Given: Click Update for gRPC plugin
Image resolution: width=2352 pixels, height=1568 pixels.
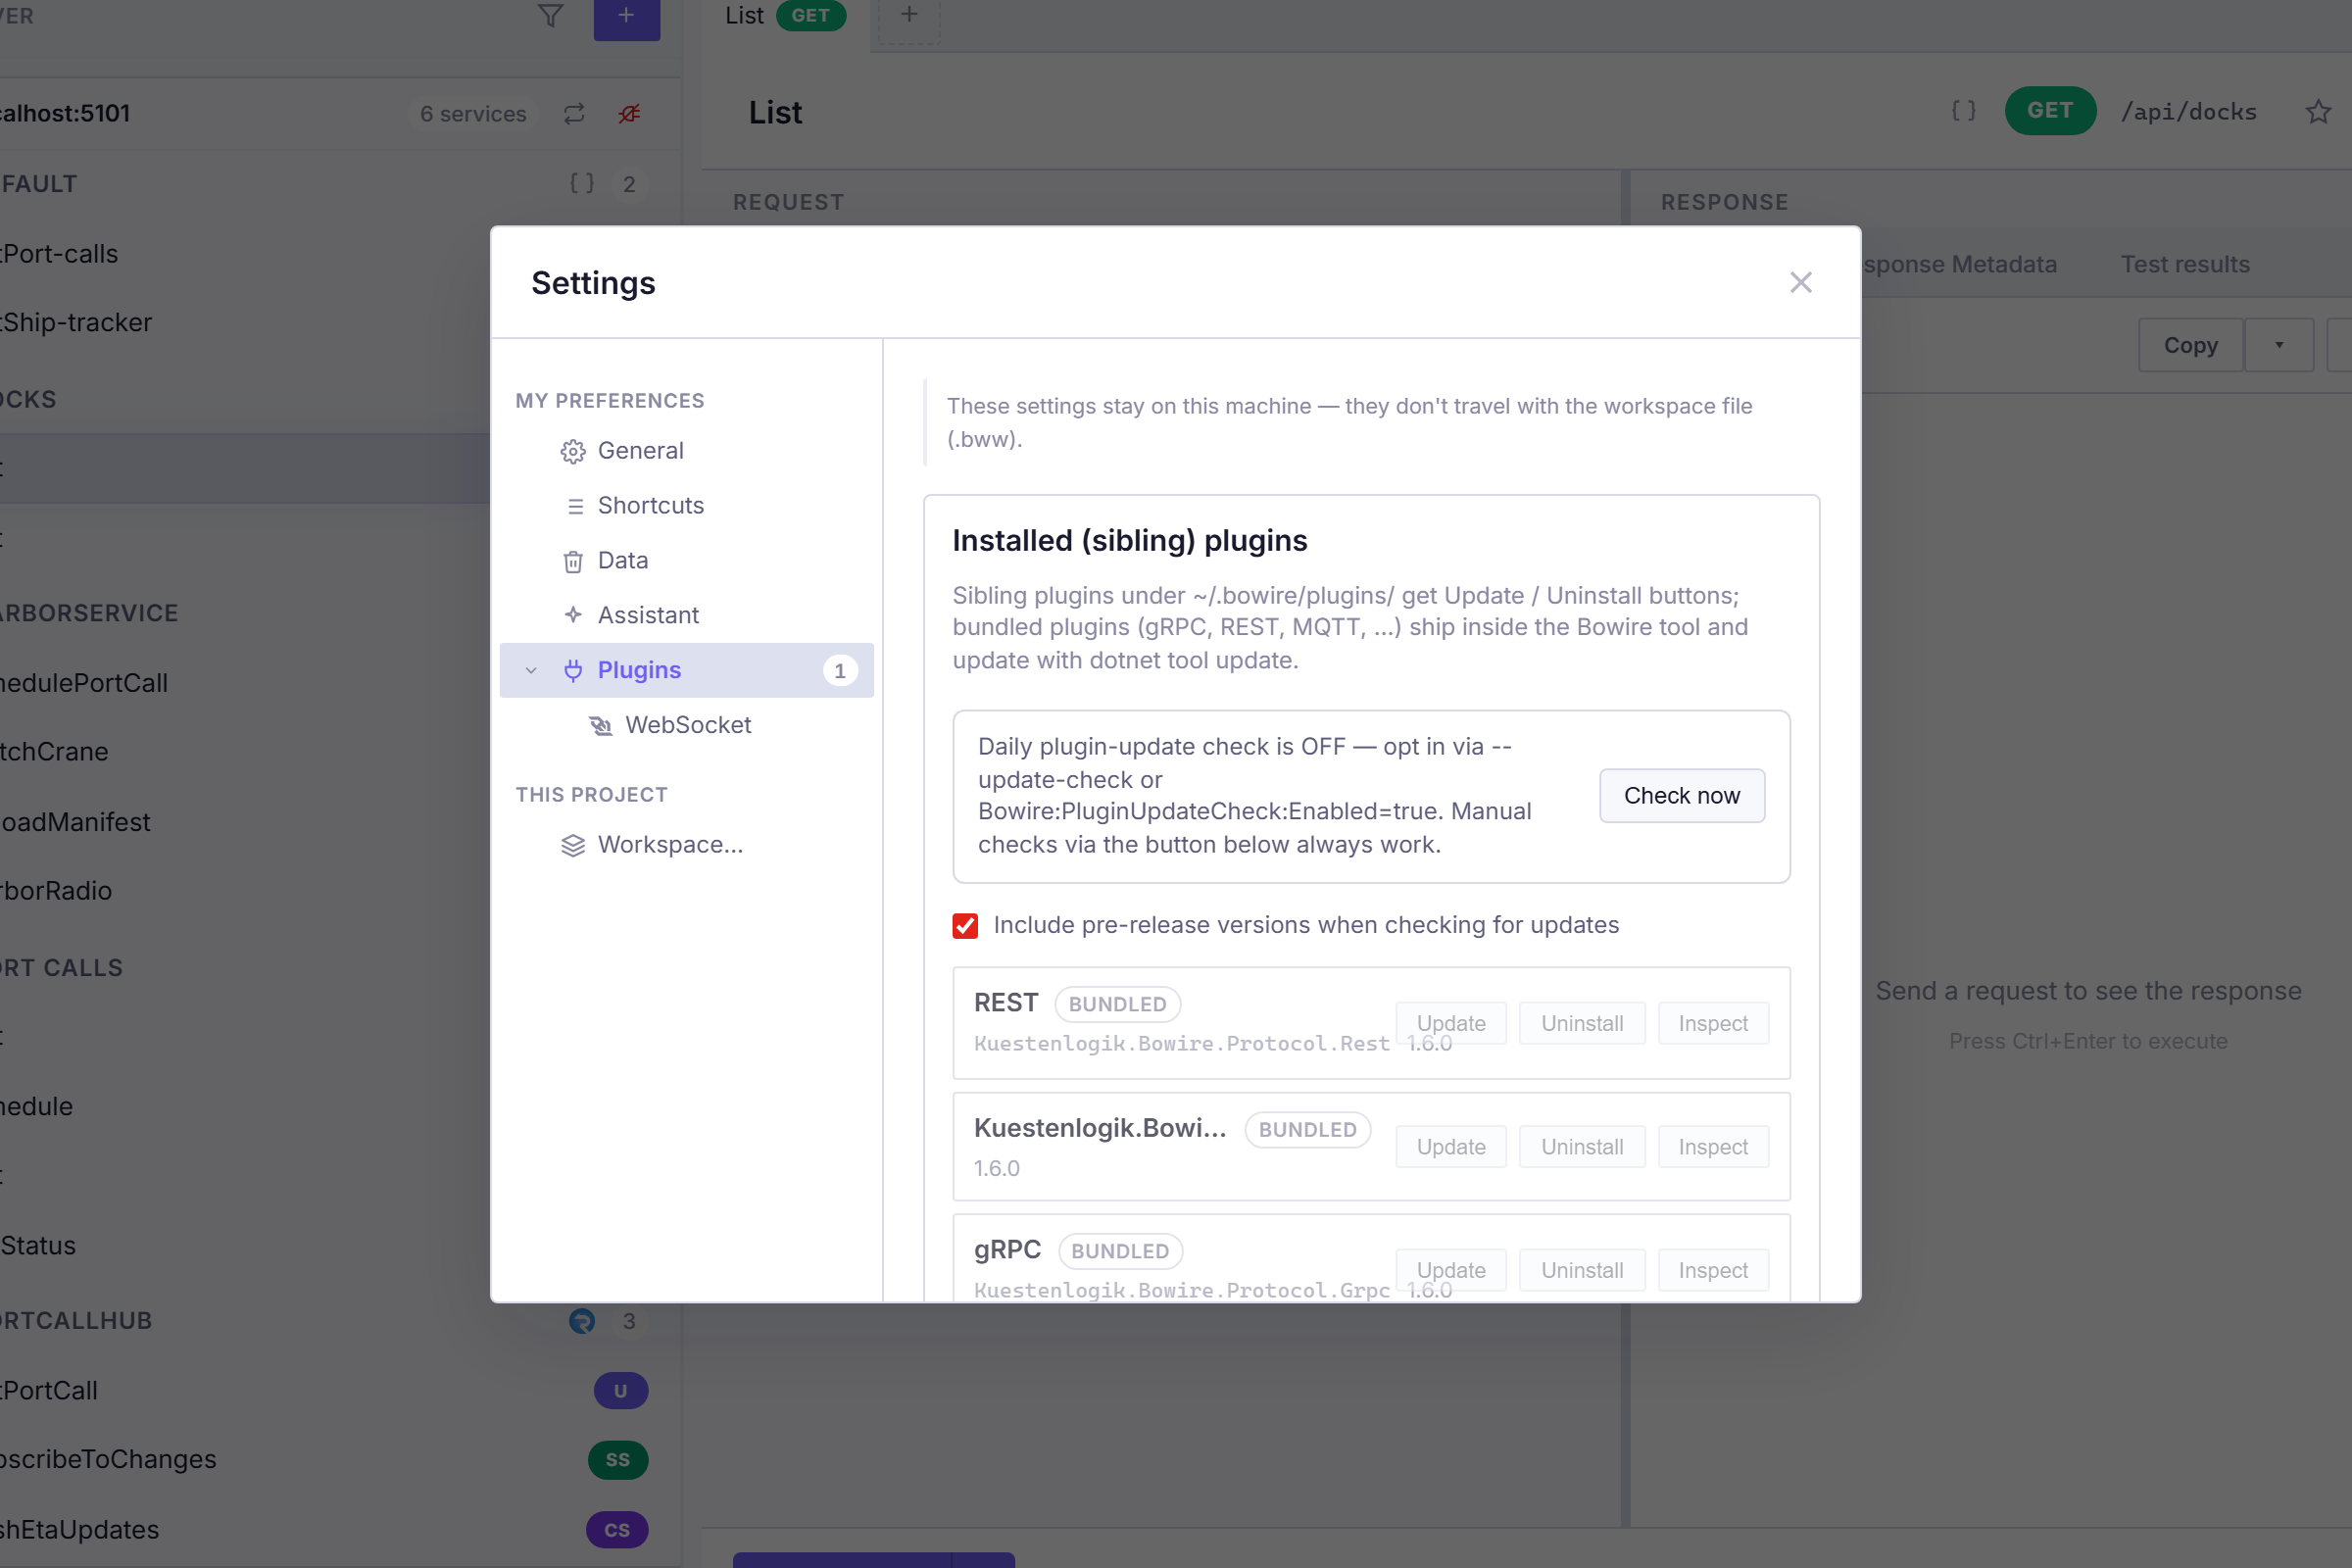Looking at the screenshot, I should pyautogui.click(x=1451, y=1270).
